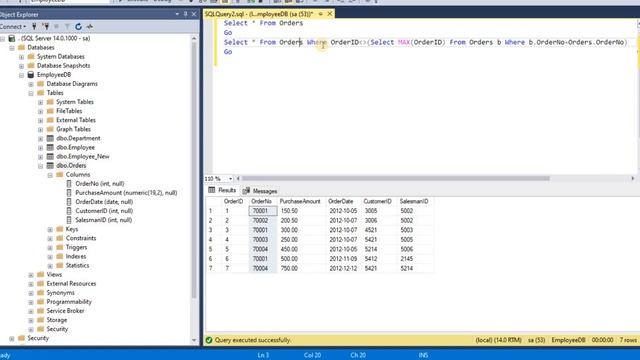Select the Keys folder under dbo.Orders
This screenshot has height=360, width=640.
tap(72, 229)
